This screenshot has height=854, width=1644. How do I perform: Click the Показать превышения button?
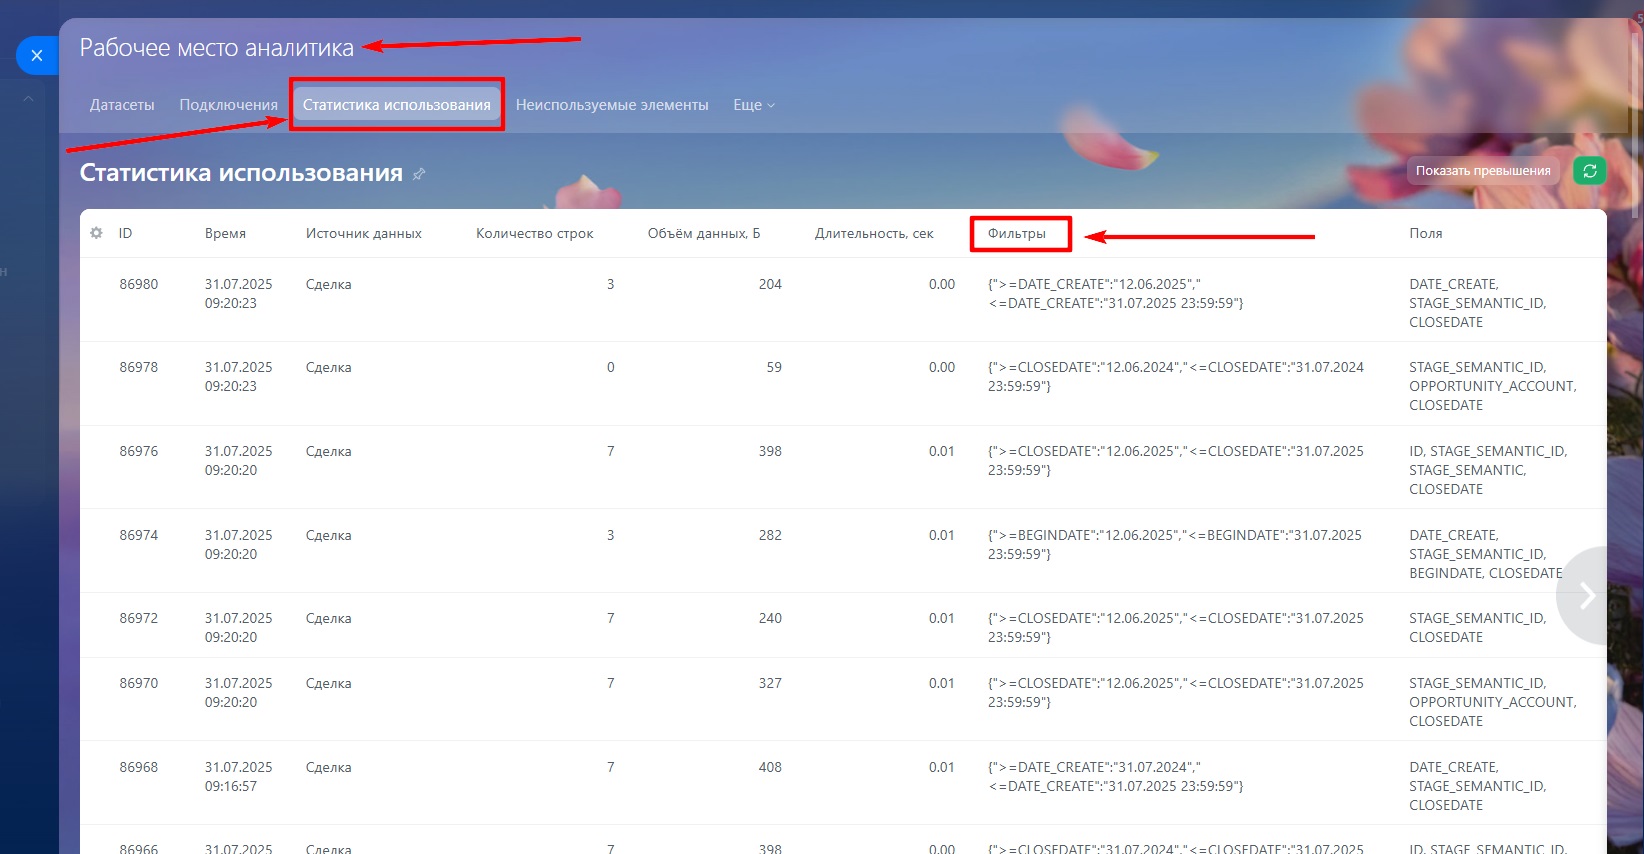pos(1482,171)
